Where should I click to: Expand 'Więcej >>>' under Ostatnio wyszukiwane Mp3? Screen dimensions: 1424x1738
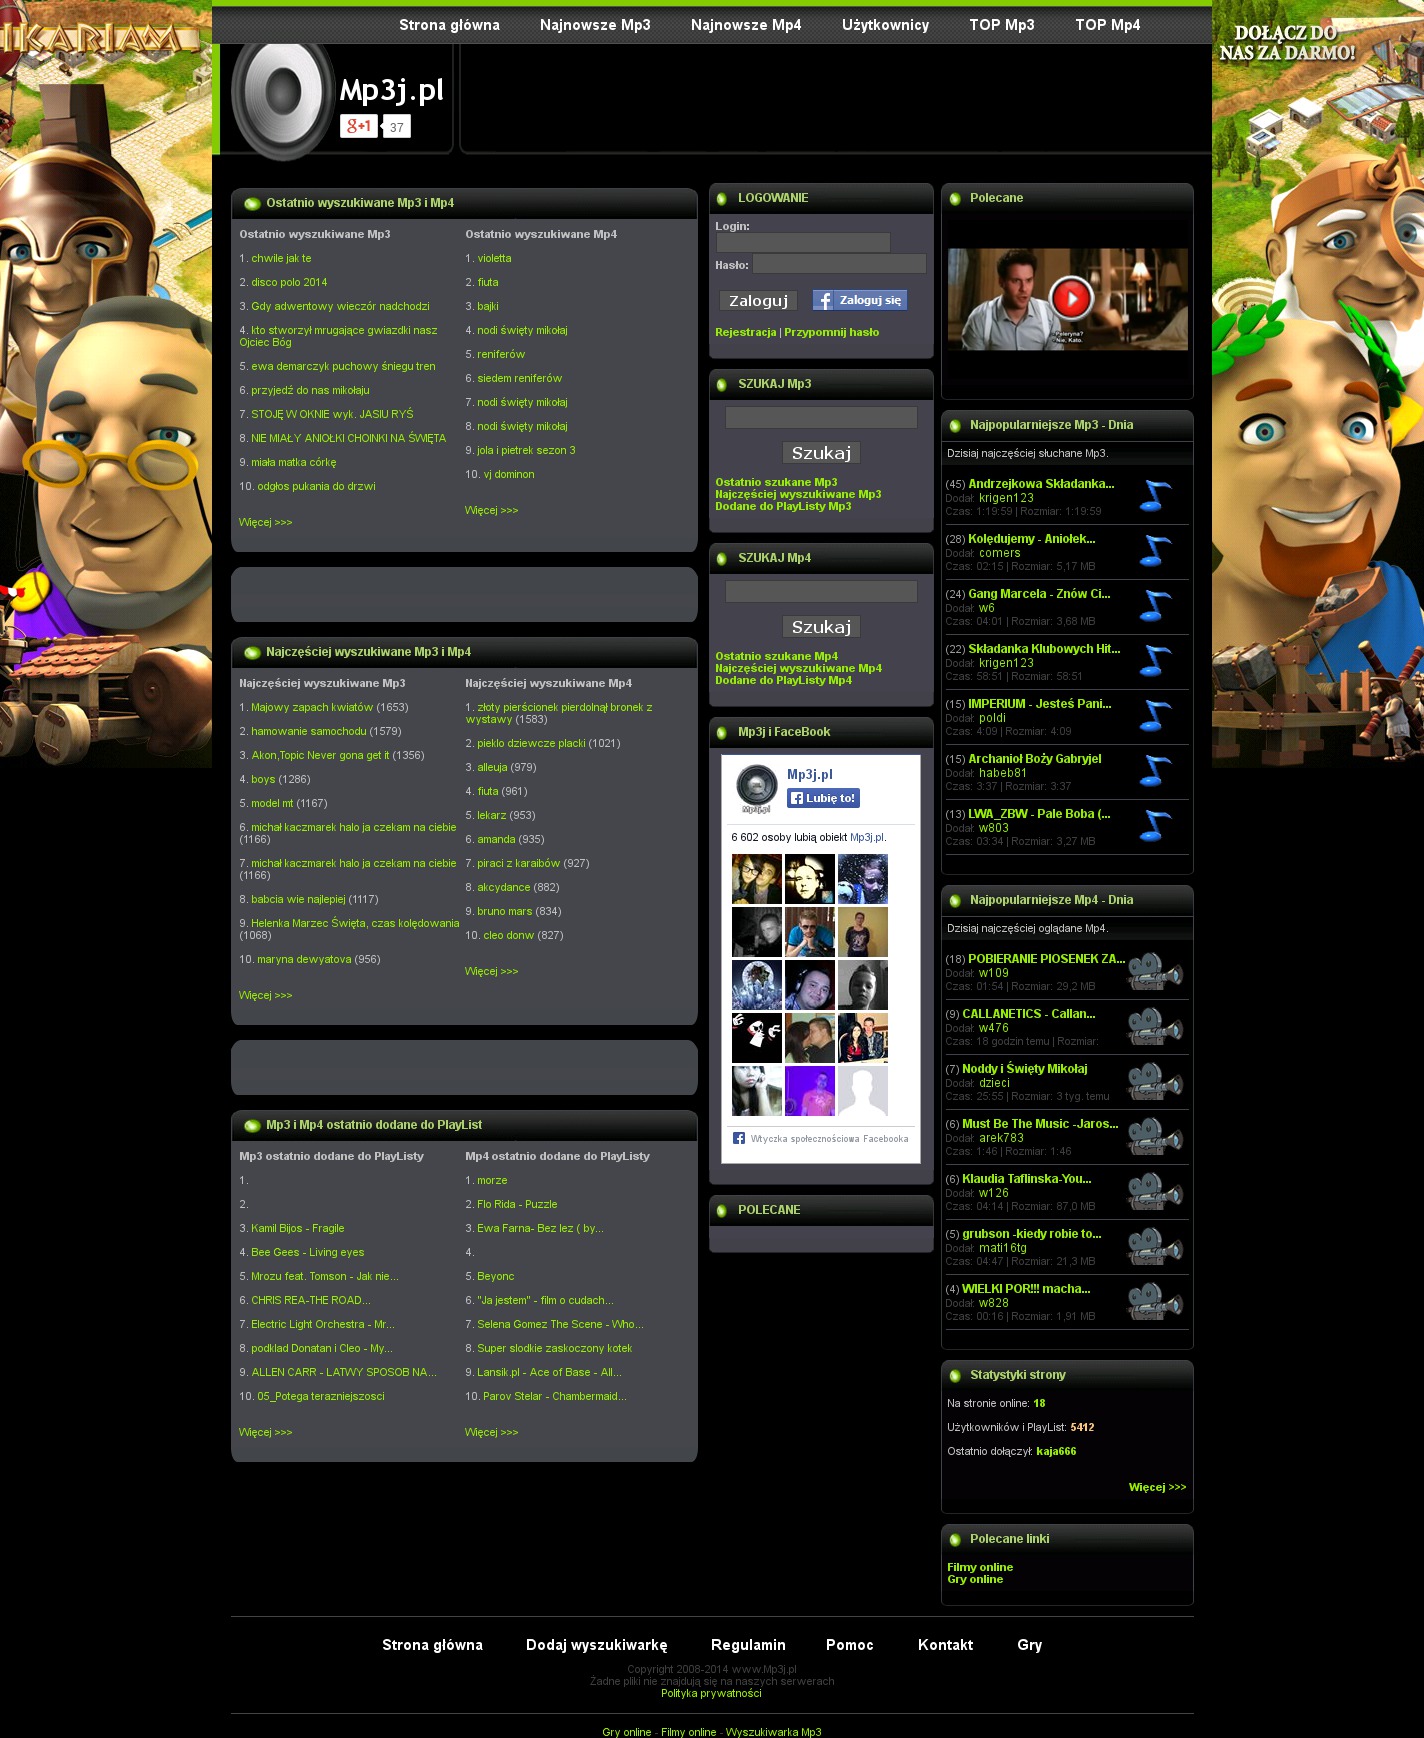point(265,522)
